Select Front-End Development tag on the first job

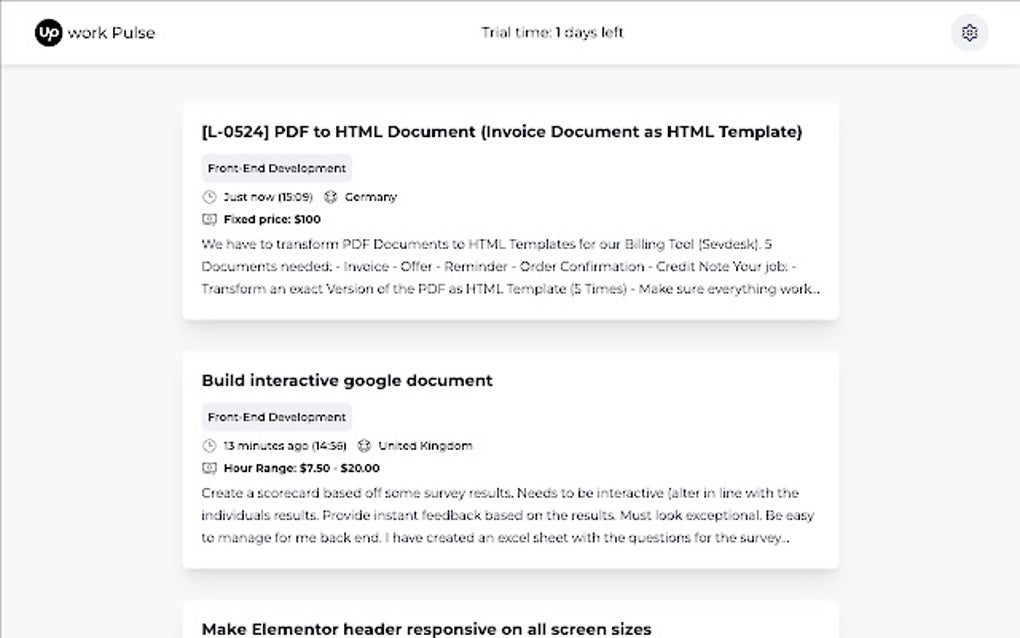coord(276,168)
